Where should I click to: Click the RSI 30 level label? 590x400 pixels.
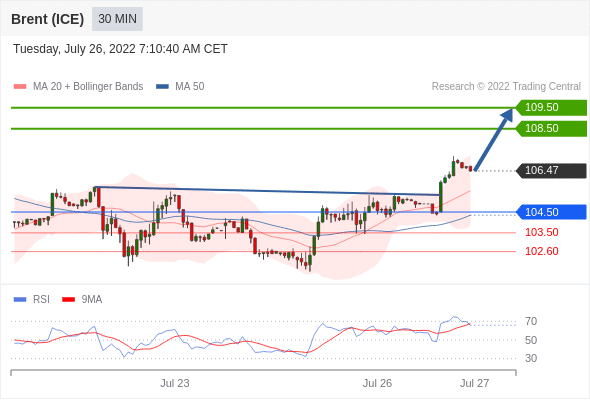531,358
